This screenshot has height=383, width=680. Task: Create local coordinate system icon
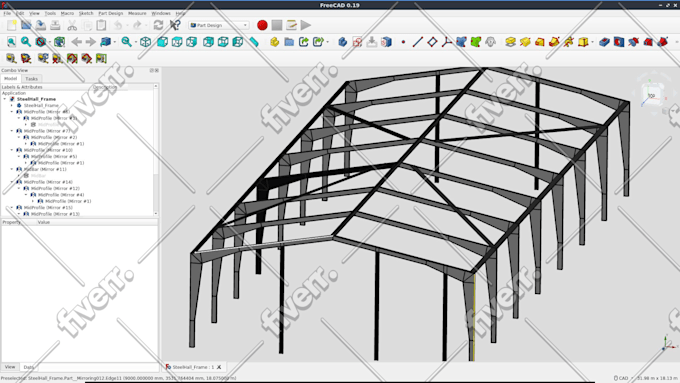point(447,42)
